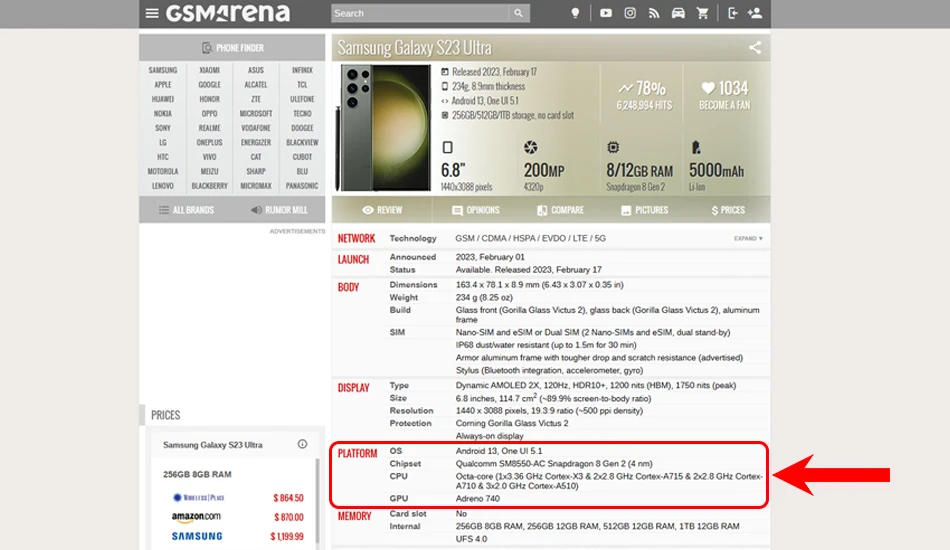
Task: Open the Samsung $1,199.99 offer
Action: 238,536
